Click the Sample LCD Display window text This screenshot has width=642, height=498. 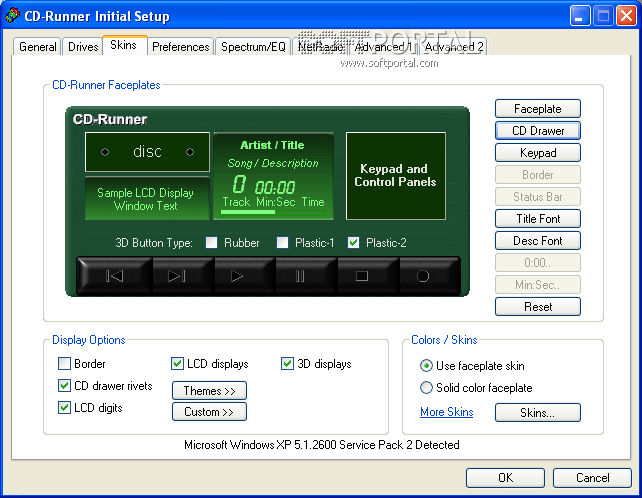[145, 199]
